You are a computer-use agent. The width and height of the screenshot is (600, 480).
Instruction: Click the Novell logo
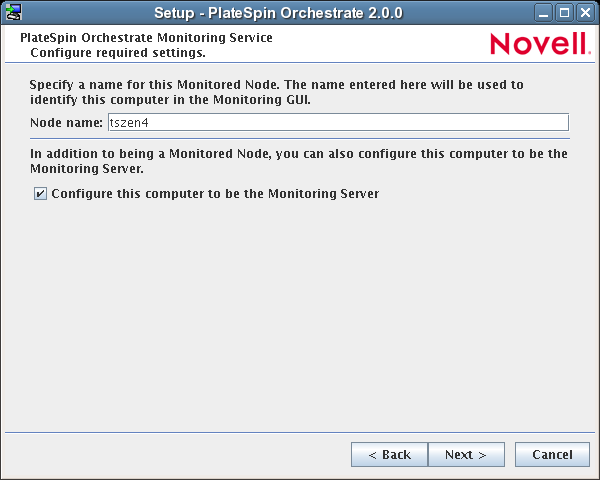pos(539,44)
